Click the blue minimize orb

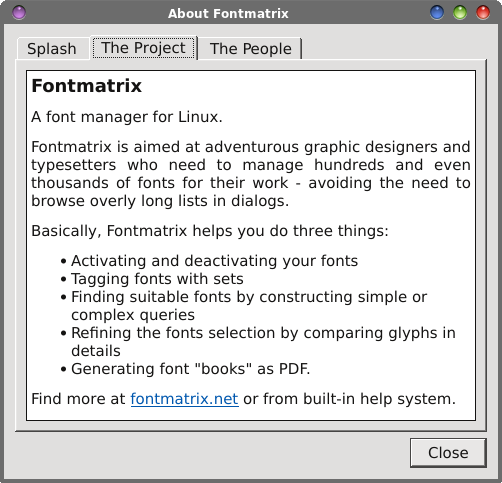pos(437,13)
